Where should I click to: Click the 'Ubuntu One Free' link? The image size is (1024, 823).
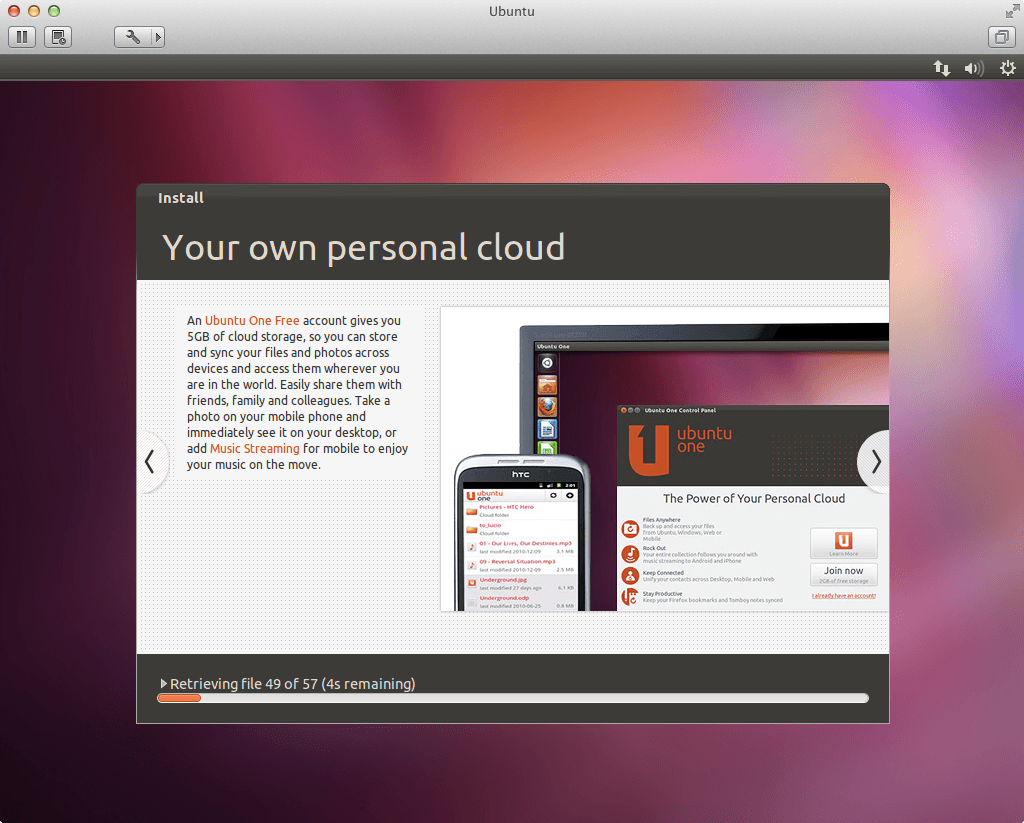coord(252,321)
